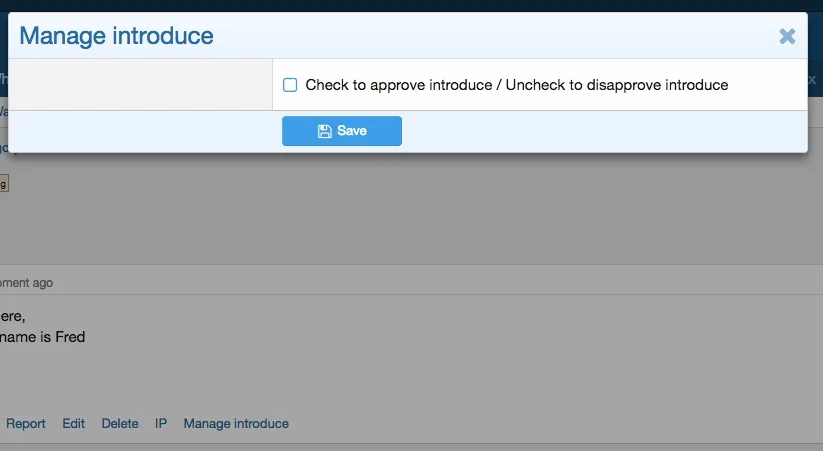Click the small tag label behind dialog

4,183
